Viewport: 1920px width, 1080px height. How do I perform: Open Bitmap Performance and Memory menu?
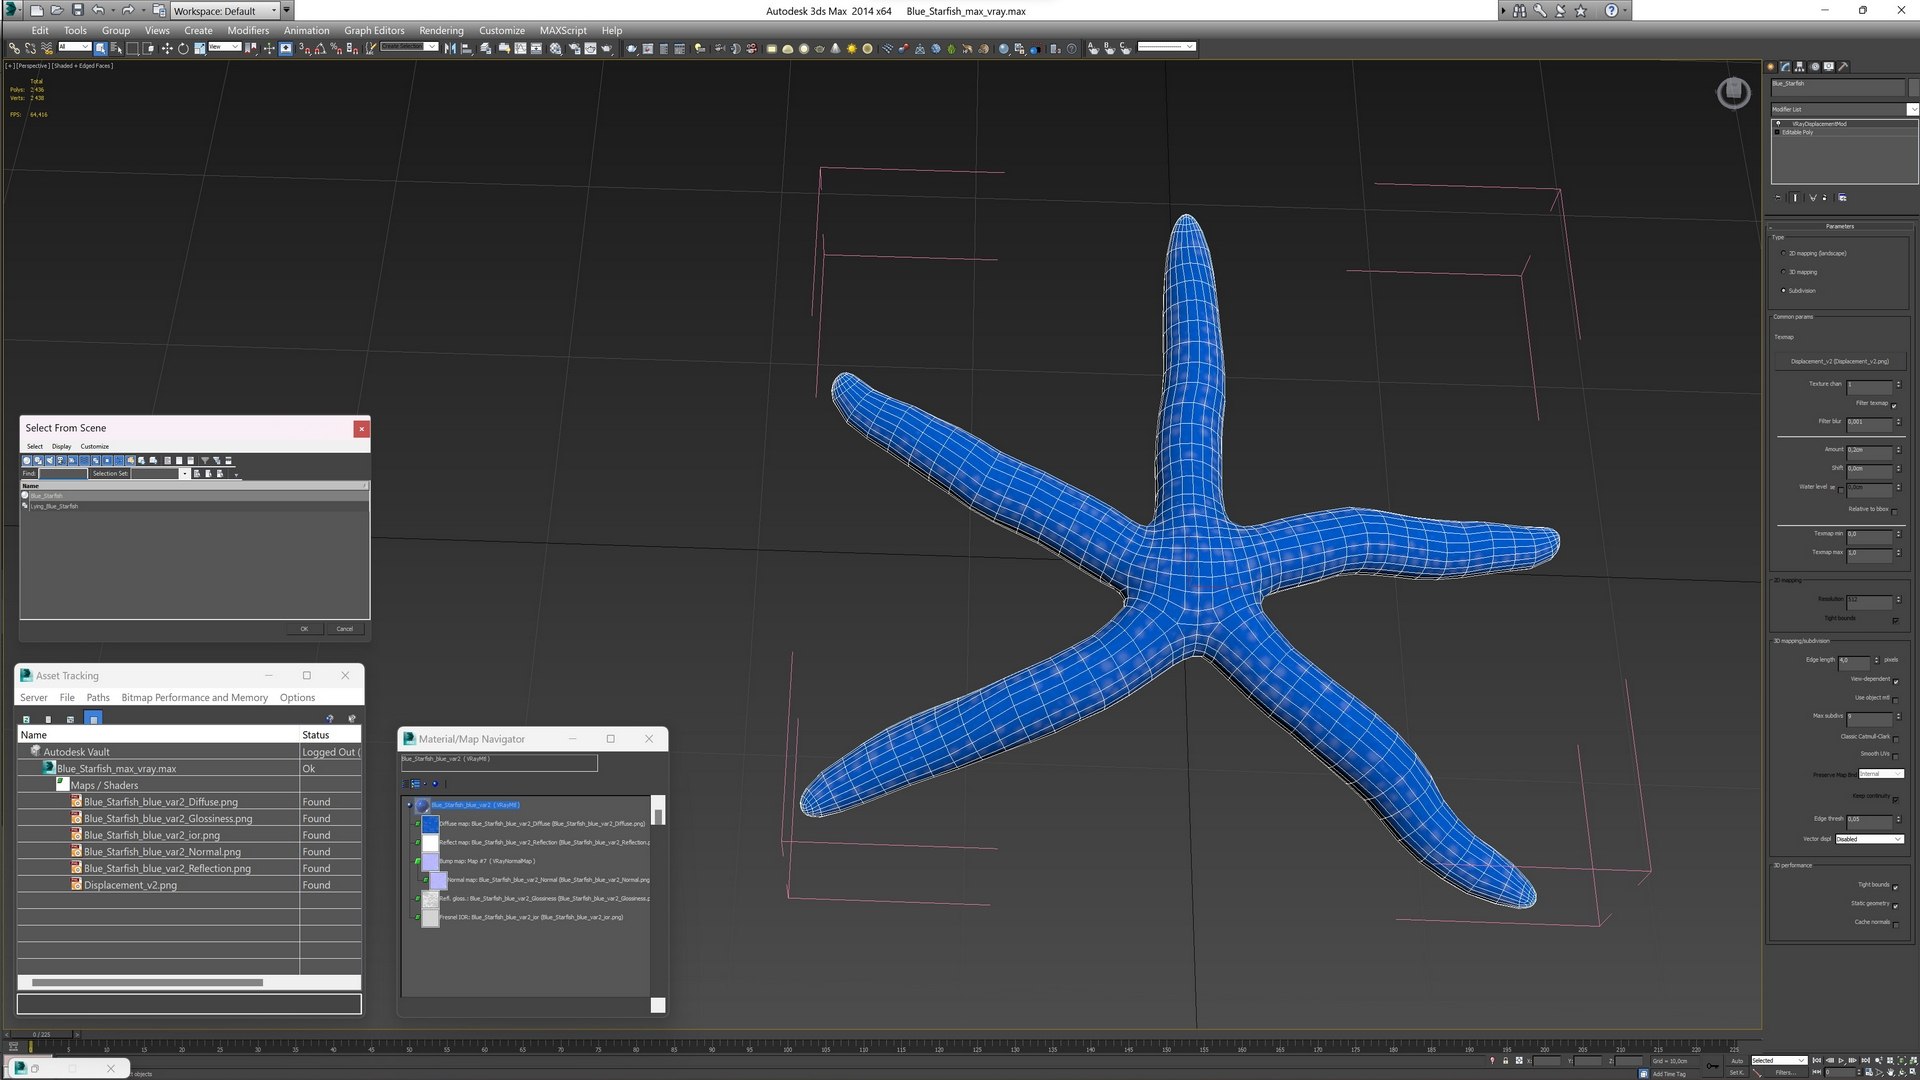[194, 698]
